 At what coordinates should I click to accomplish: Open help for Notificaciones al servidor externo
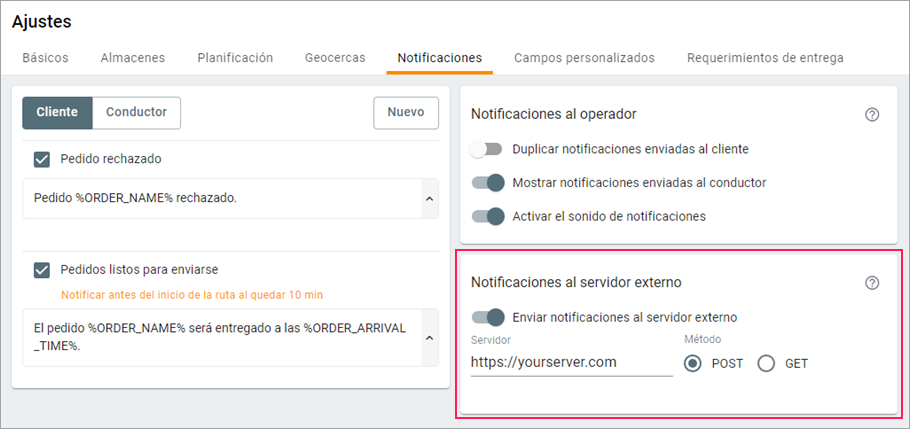(x=872, y=283)
